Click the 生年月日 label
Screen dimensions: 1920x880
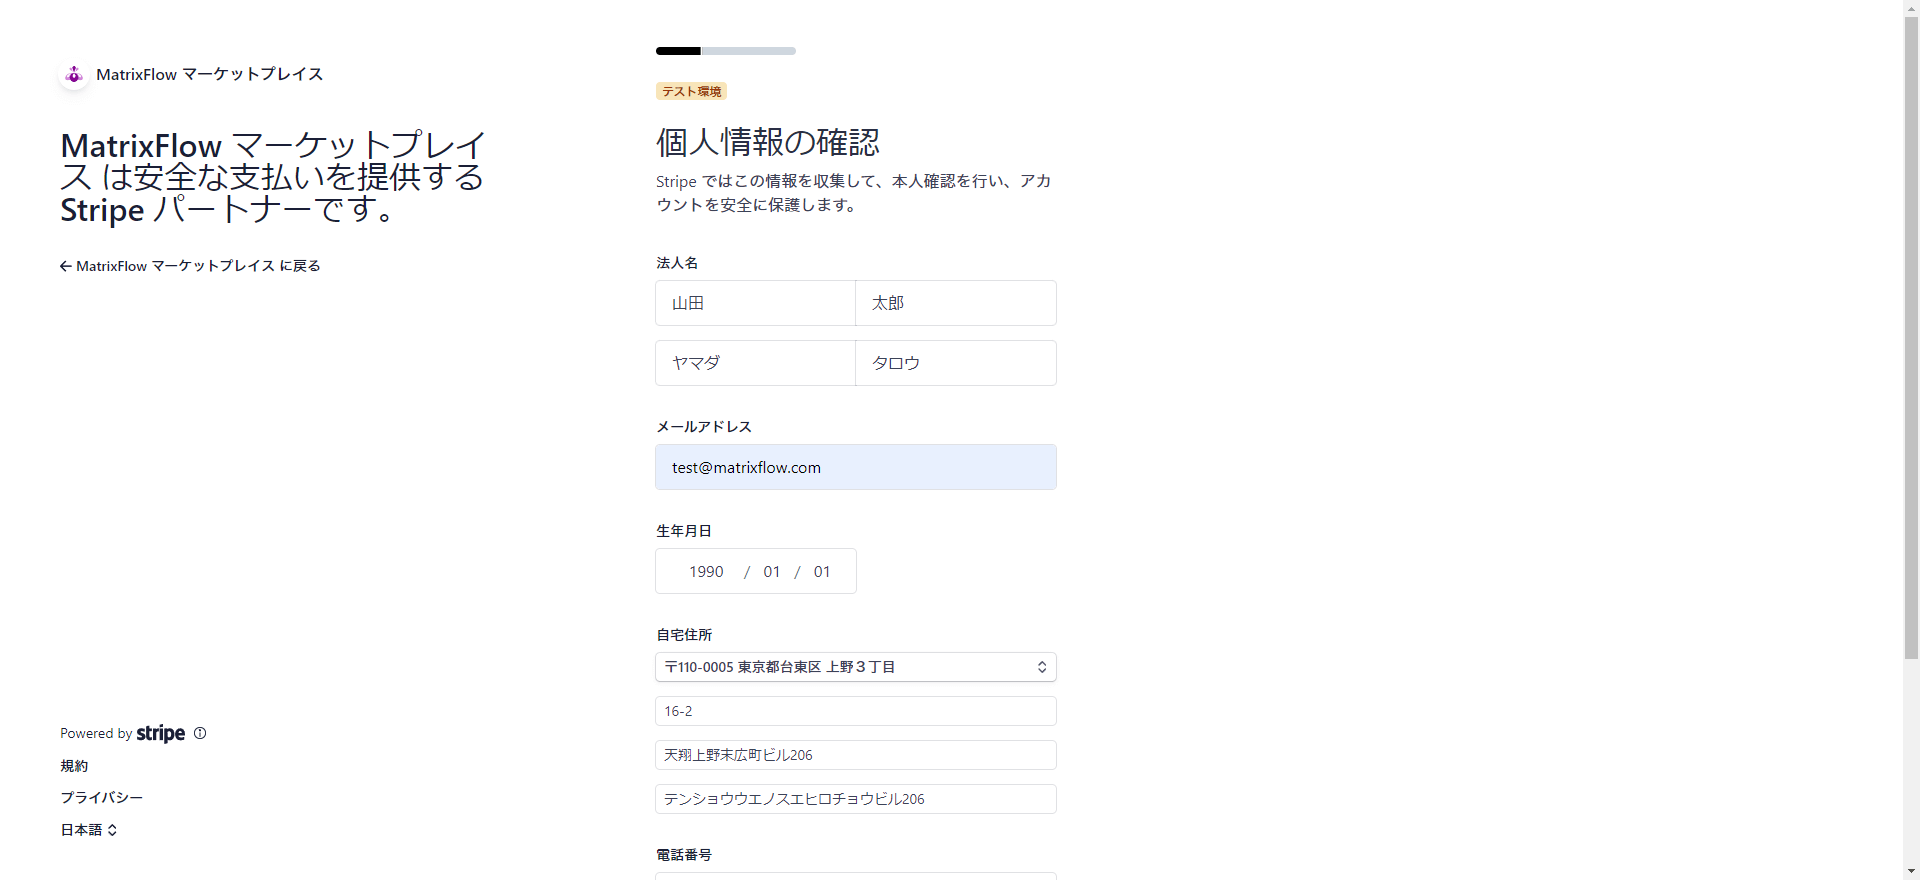click(684, 531)
